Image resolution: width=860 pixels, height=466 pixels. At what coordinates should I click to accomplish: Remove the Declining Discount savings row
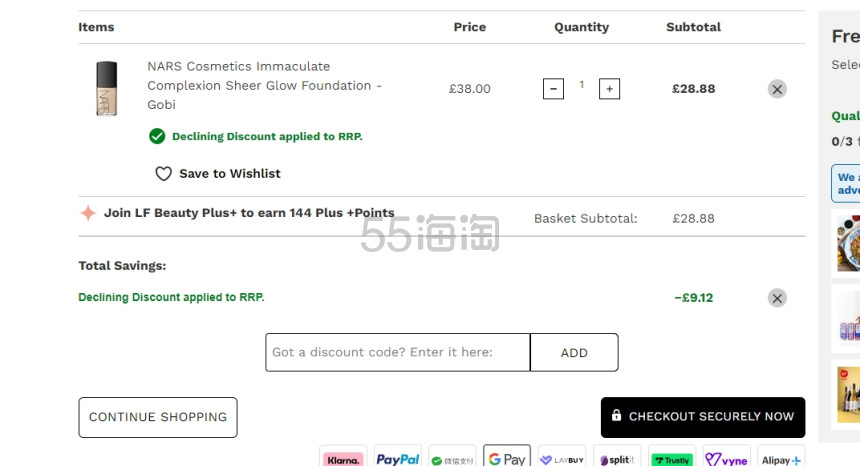[x=777, y=298]
